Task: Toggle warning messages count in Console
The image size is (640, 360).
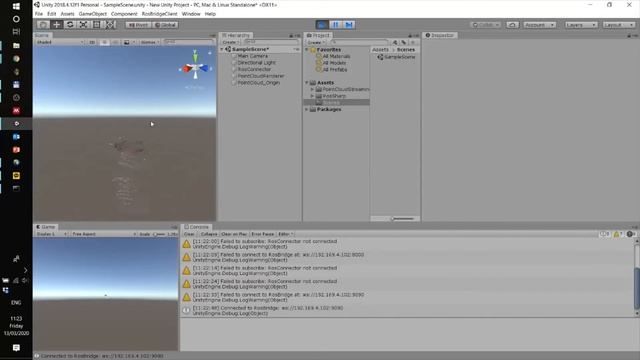Action: point(617,234)
